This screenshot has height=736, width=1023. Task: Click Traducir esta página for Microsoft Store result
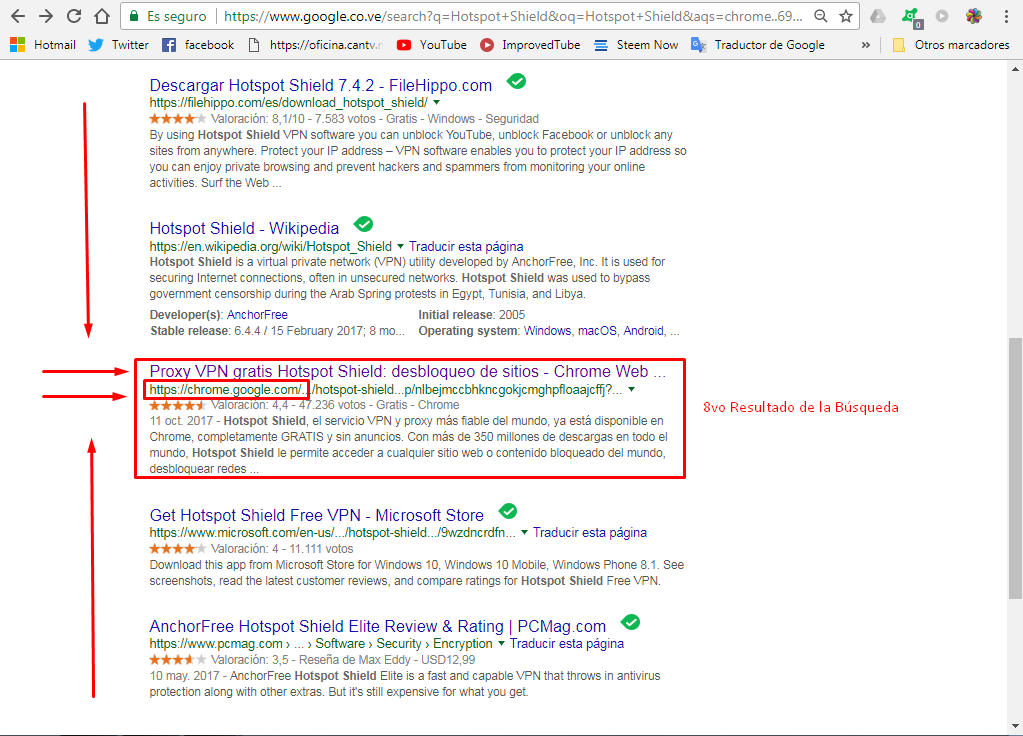pos(590,532)
